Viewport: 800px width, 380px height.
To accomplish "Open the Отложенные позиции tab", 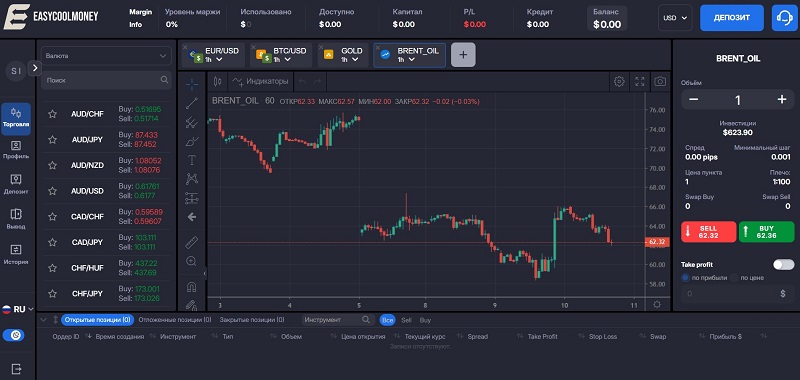I will tap(175, 320).
